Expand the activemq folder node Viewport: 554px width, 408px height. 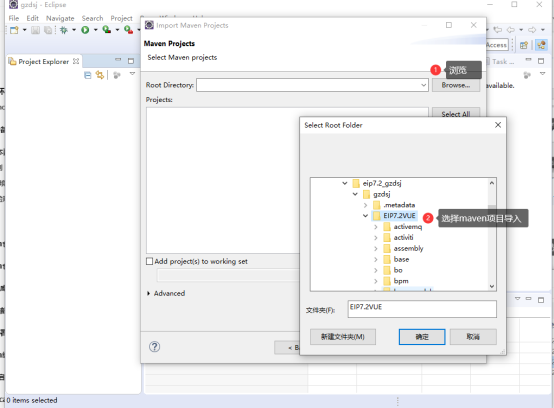[x=376, y=227]
